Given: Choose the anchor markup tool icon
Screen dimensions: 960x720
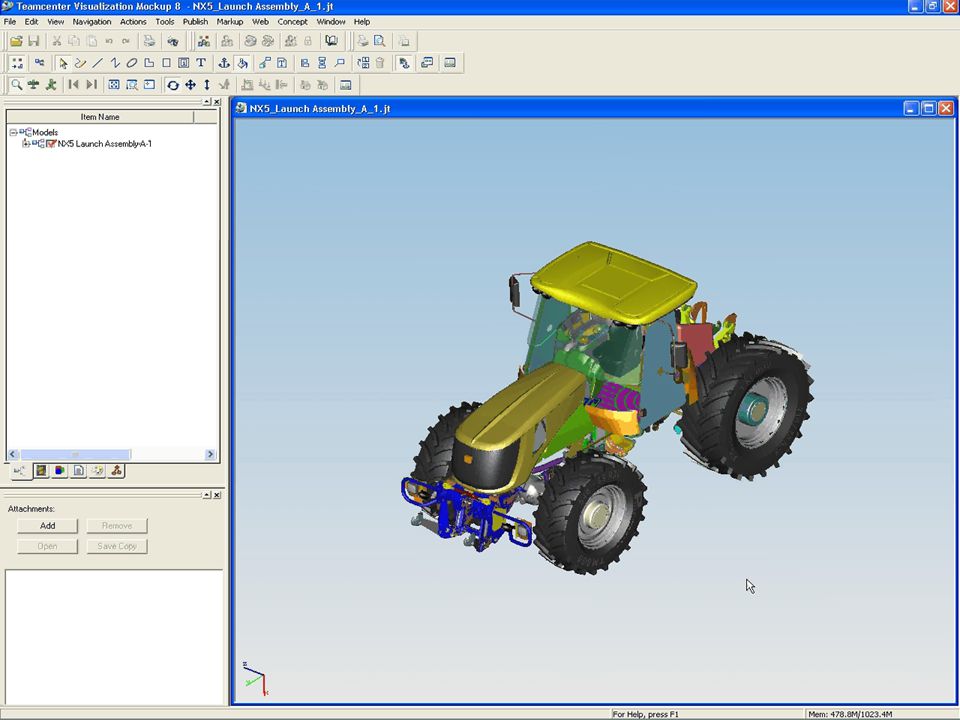Looking at the screenshot, I should (224, 62).
